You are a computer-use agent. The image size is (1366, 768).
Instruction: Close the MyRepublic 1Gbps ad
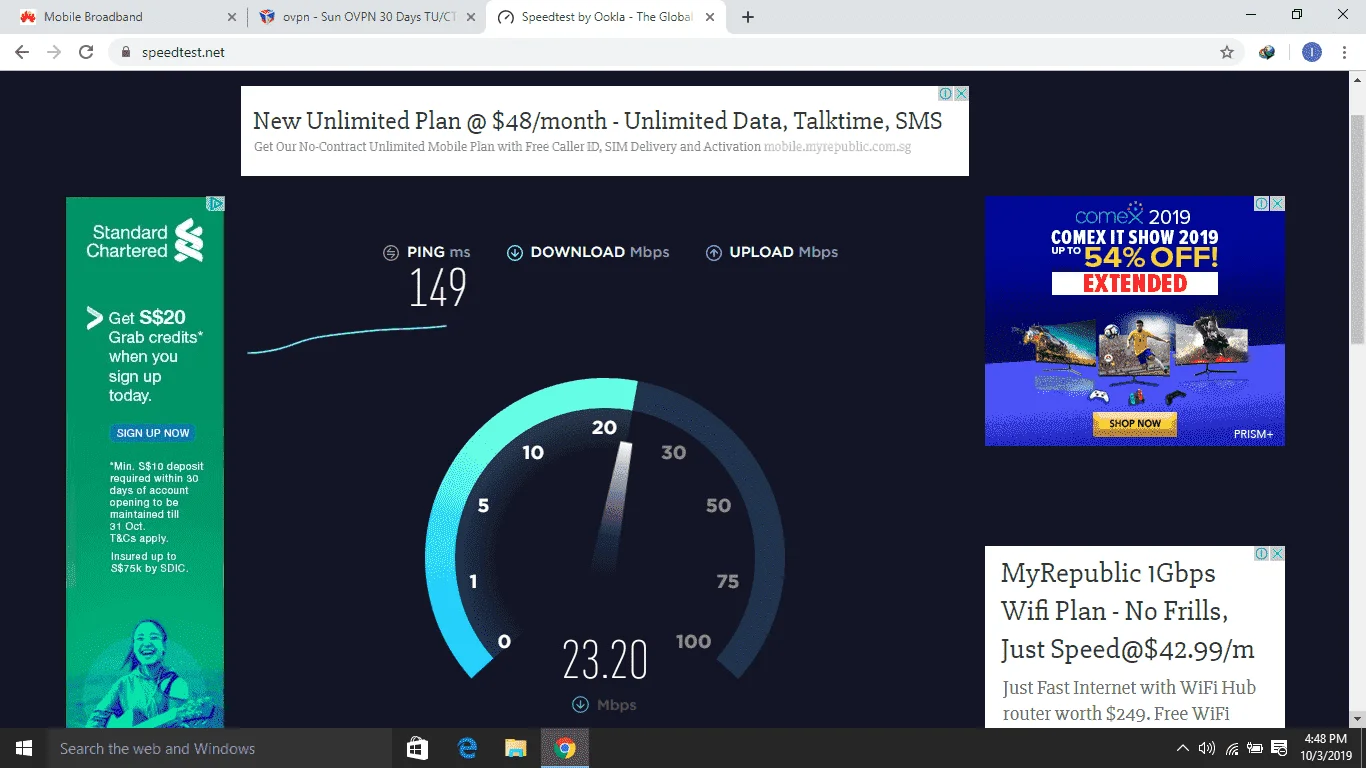pos(1277,554)
